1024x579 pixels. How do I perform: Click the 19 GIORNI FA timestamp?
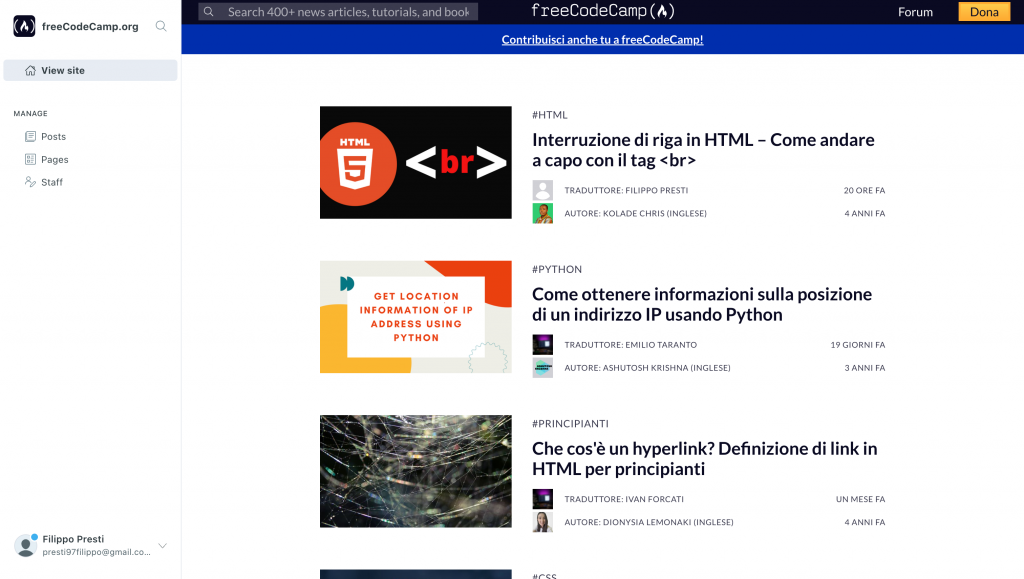pos(857,345)
